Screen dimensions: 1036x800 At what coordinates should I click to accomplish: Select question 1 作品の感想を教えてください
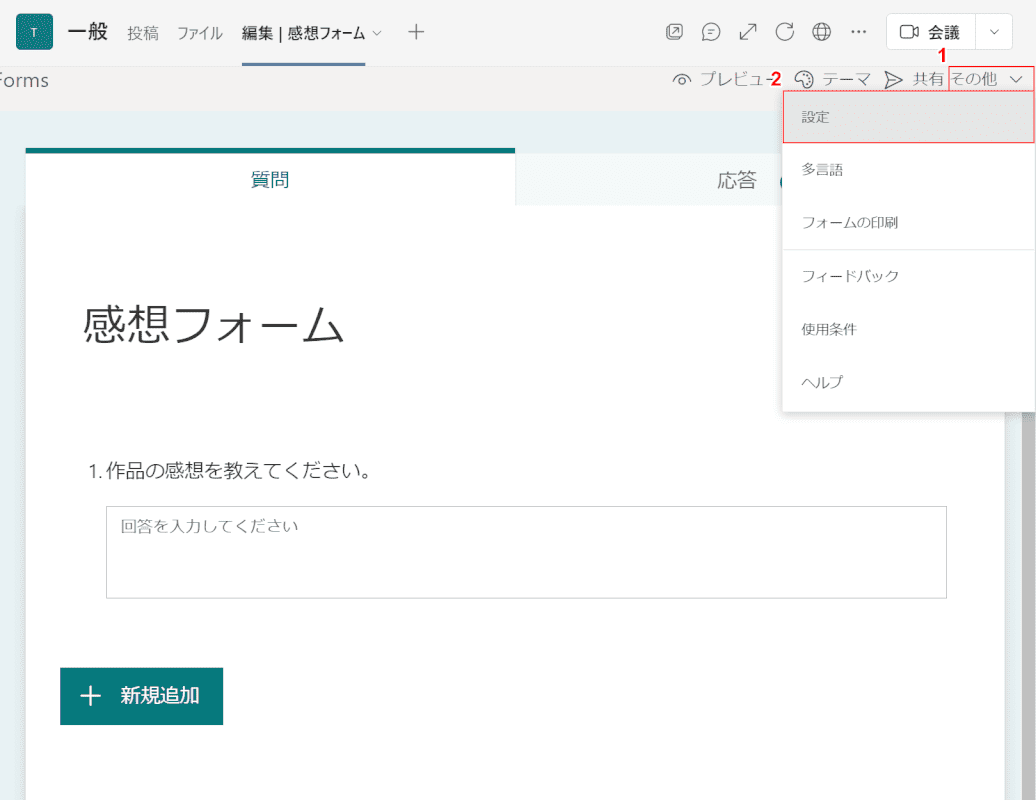point(229,470)
